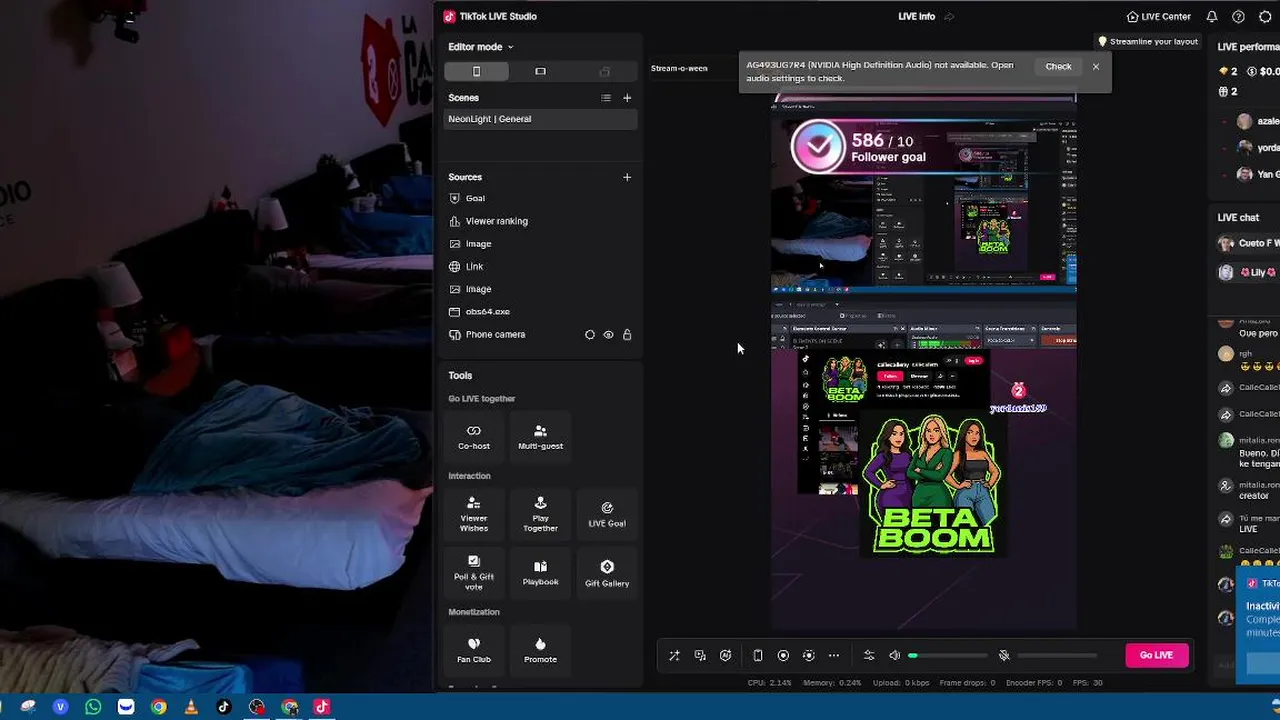Screen dimensions: 1280x720
Task: Open VLC media player from taskbar
Action: pyautogui.click(x=191, y=707)
